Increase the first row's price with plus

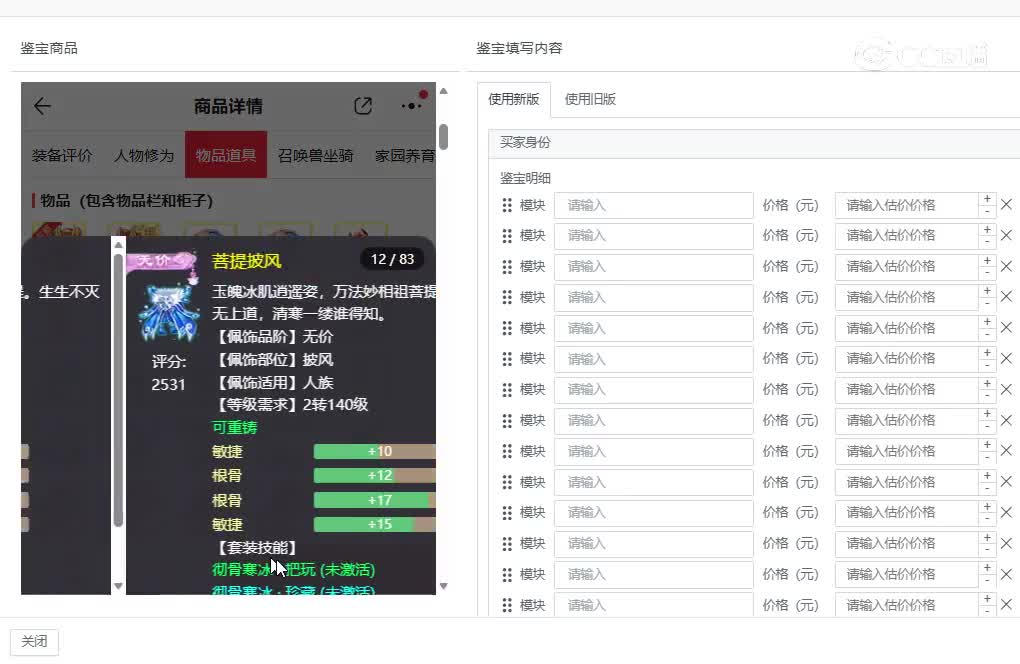987,199
